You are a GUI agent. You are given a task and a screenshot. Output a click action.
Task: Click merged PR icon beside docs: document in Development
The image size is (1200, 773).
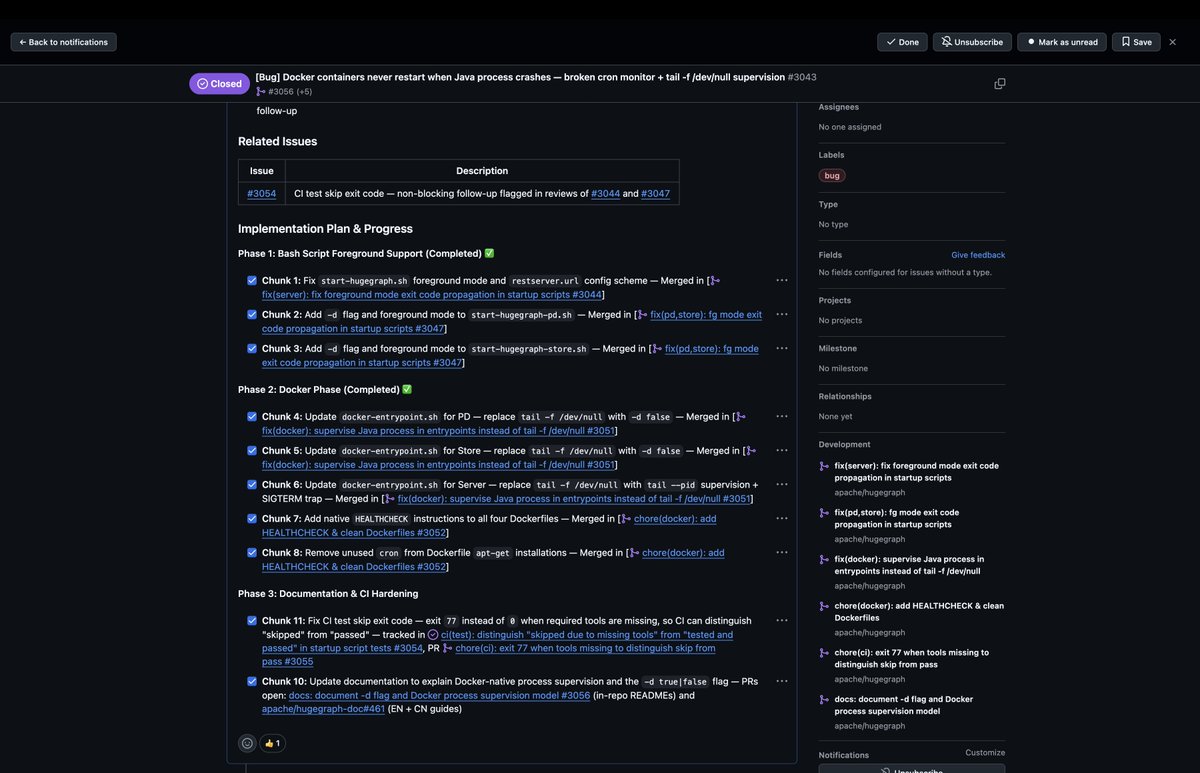point(824,699)
